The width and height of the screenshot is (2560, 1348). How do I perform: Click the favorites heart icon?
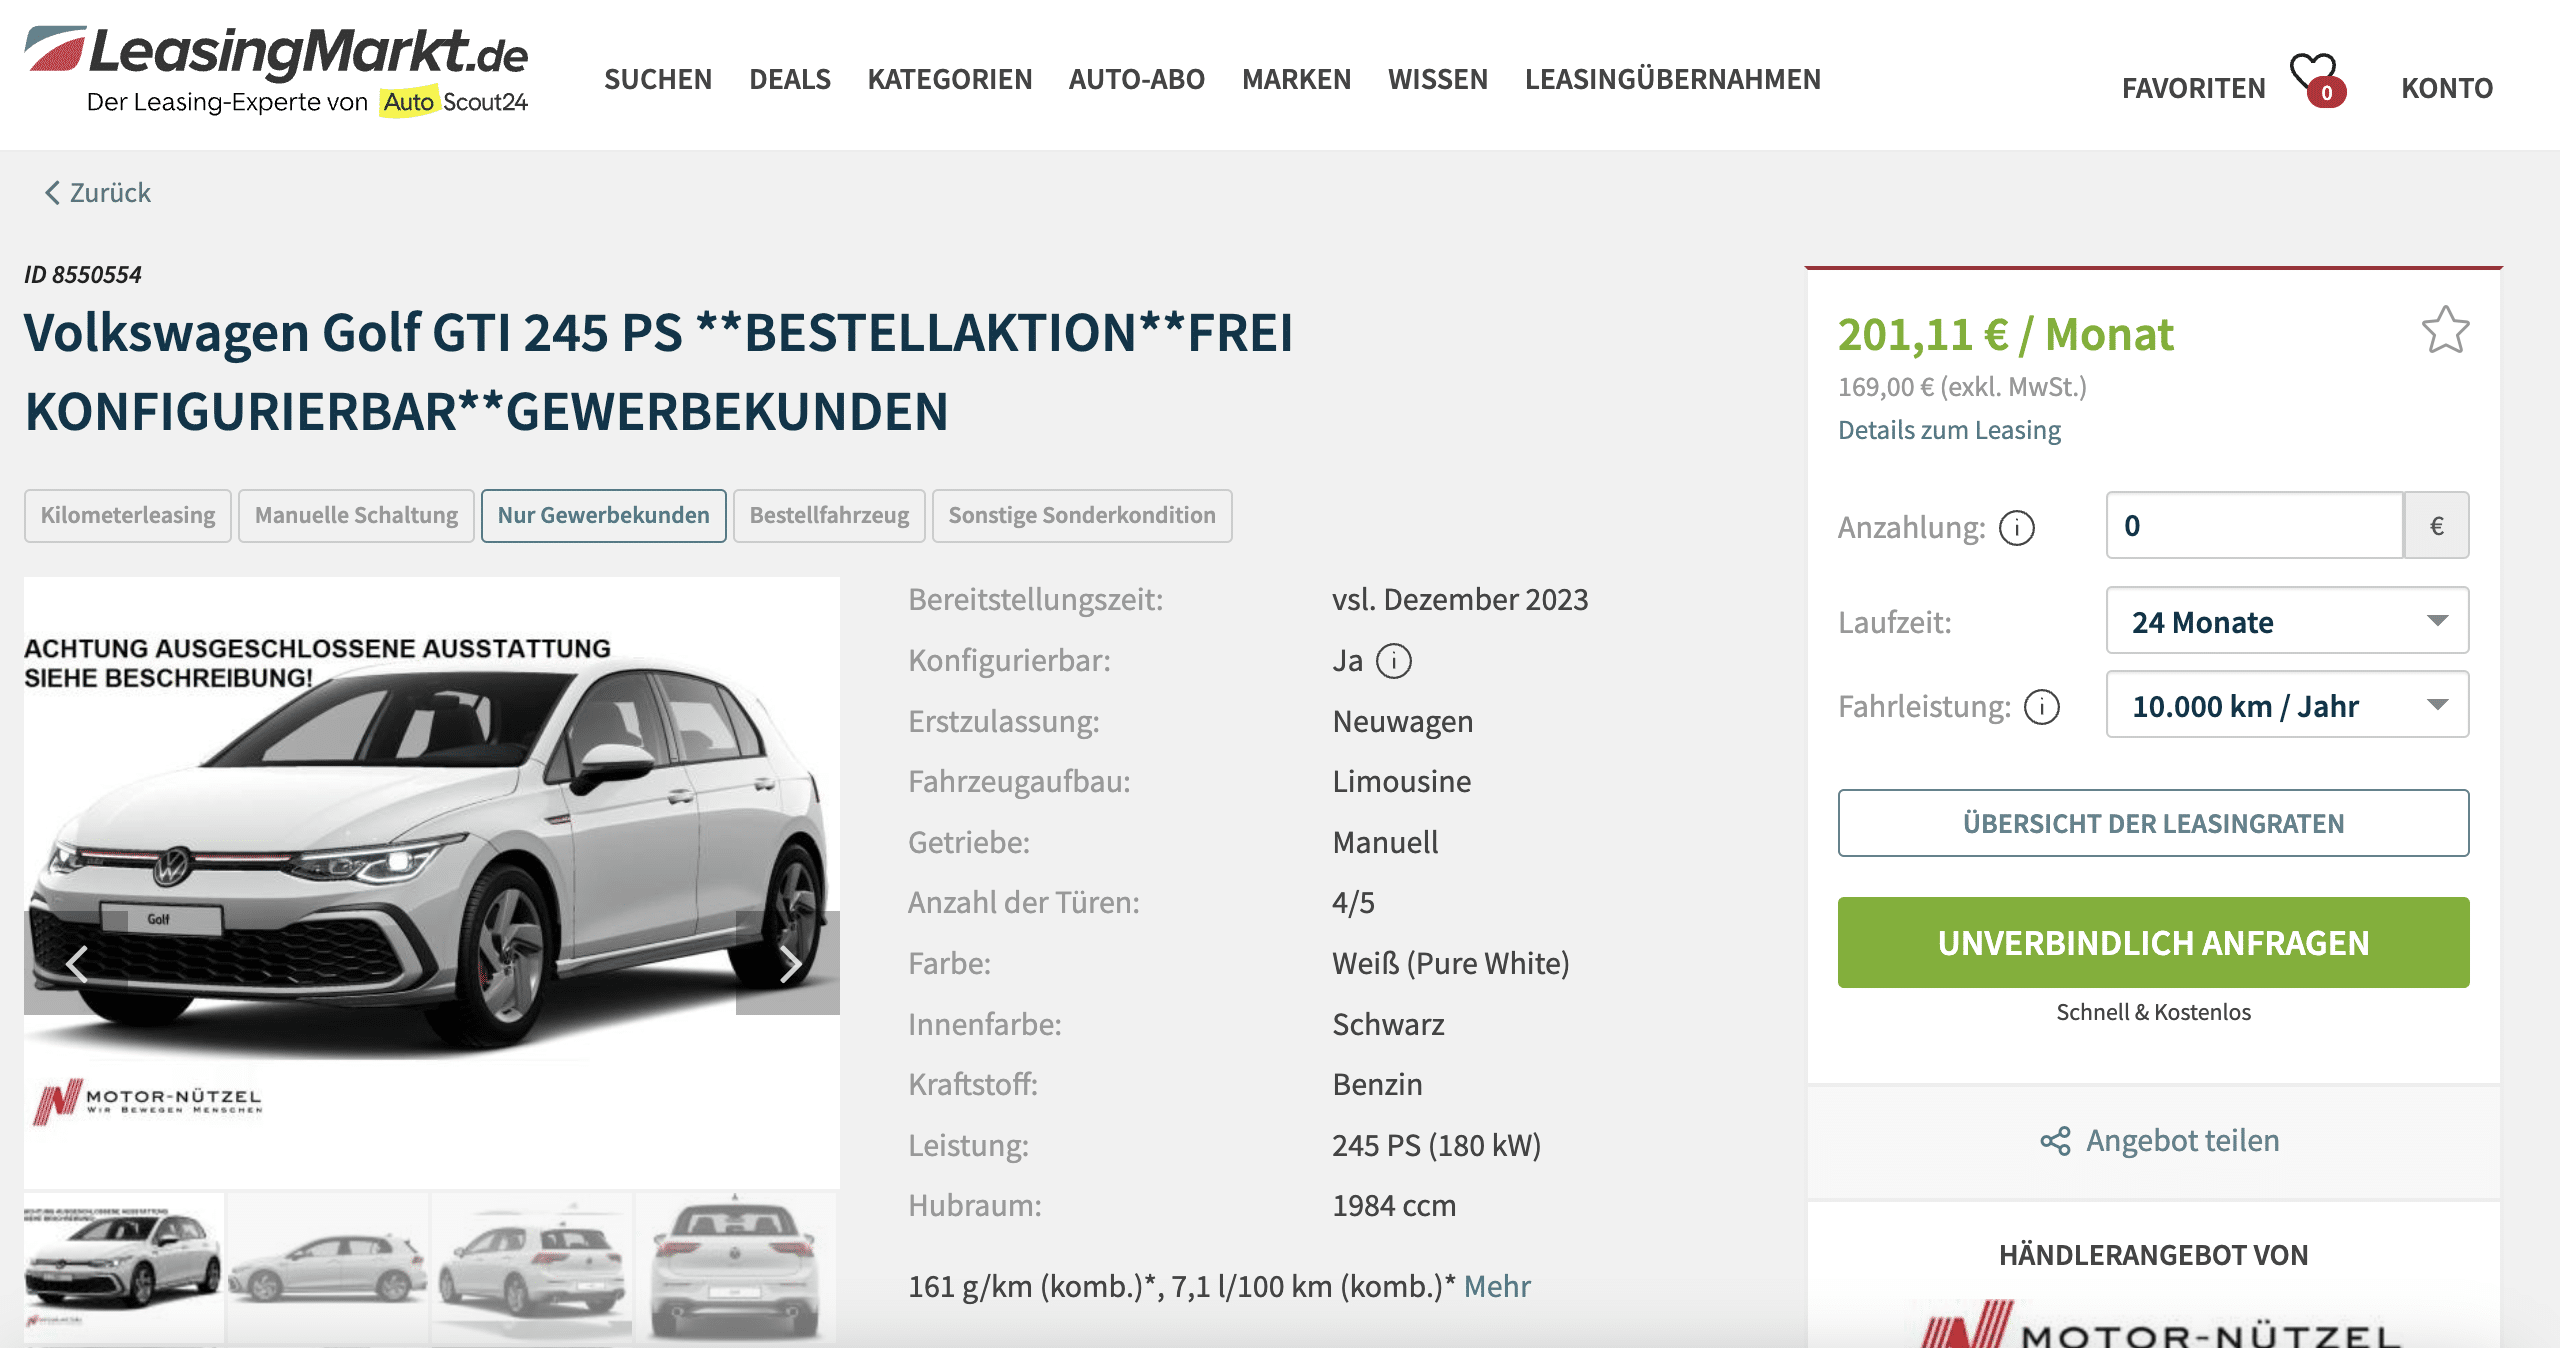2315,76
